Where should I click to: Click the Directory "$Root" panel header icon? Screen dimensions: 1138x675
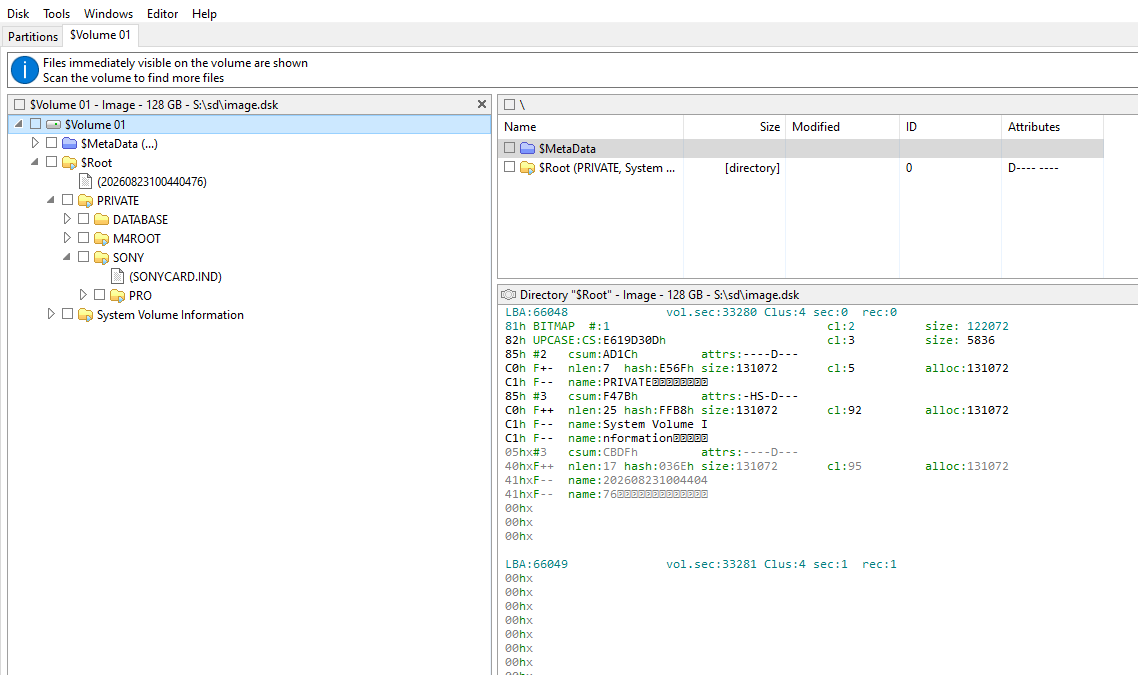pos(509,295)
